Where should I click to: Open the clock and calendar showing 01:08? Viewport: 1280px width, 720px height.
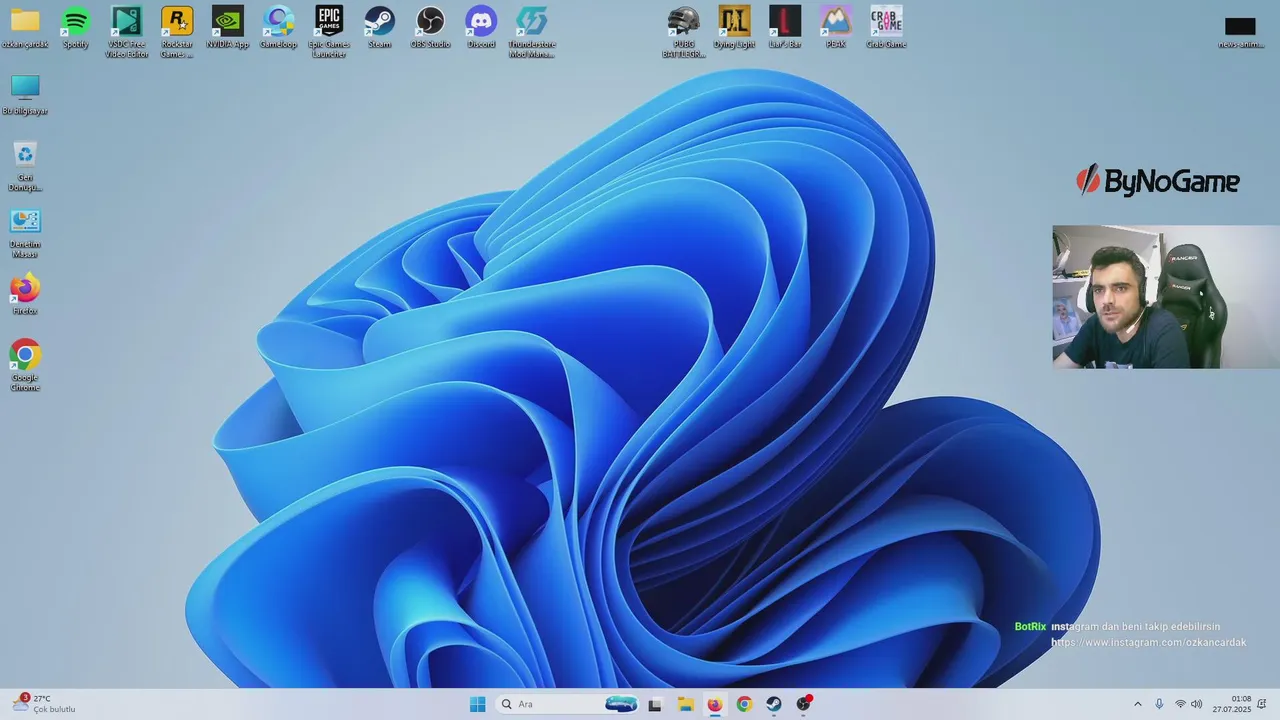click(1232, 704)
